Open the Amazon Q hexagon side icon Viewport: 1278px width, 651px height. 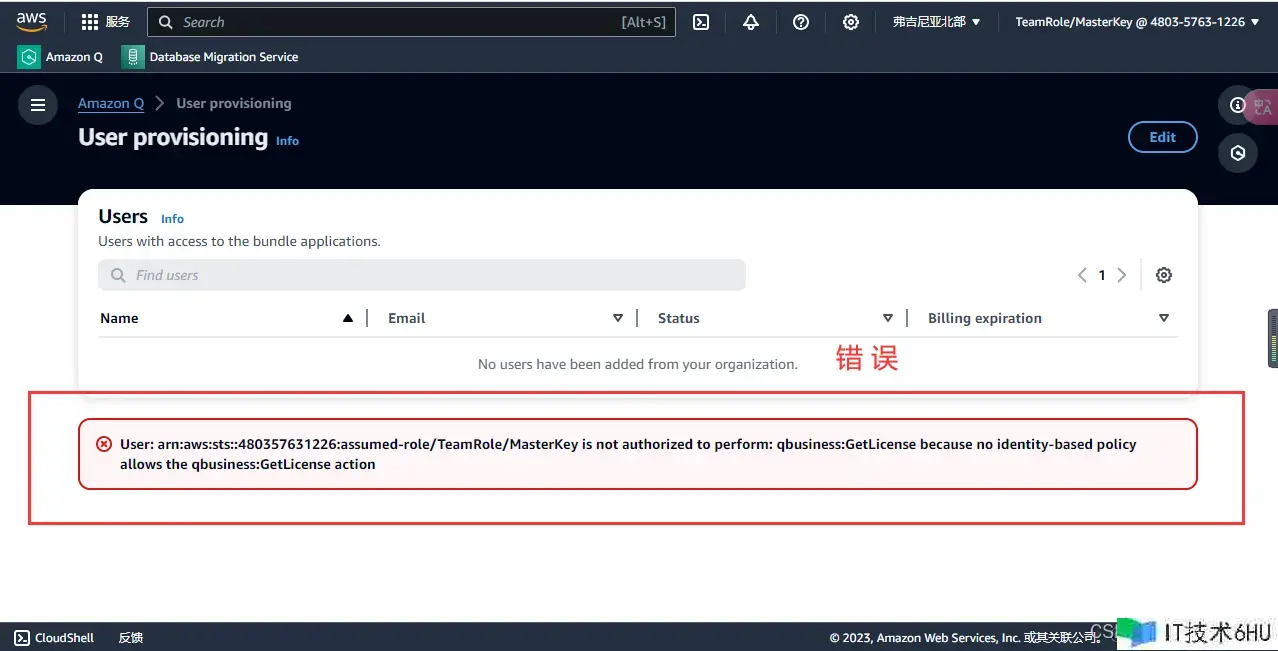pyautogui.click(x=1238, y=153)
